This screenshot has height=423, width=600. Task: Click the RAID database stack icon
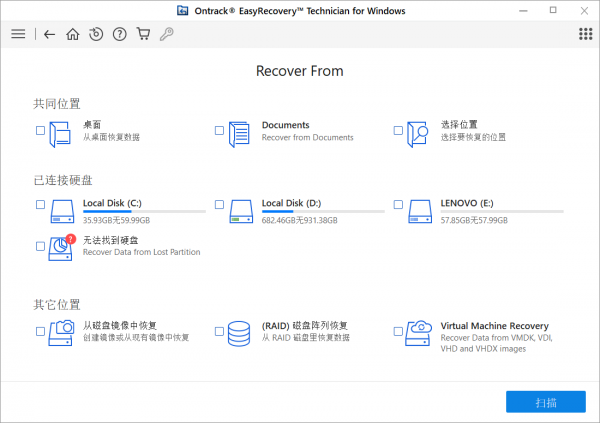pos(239,334)
